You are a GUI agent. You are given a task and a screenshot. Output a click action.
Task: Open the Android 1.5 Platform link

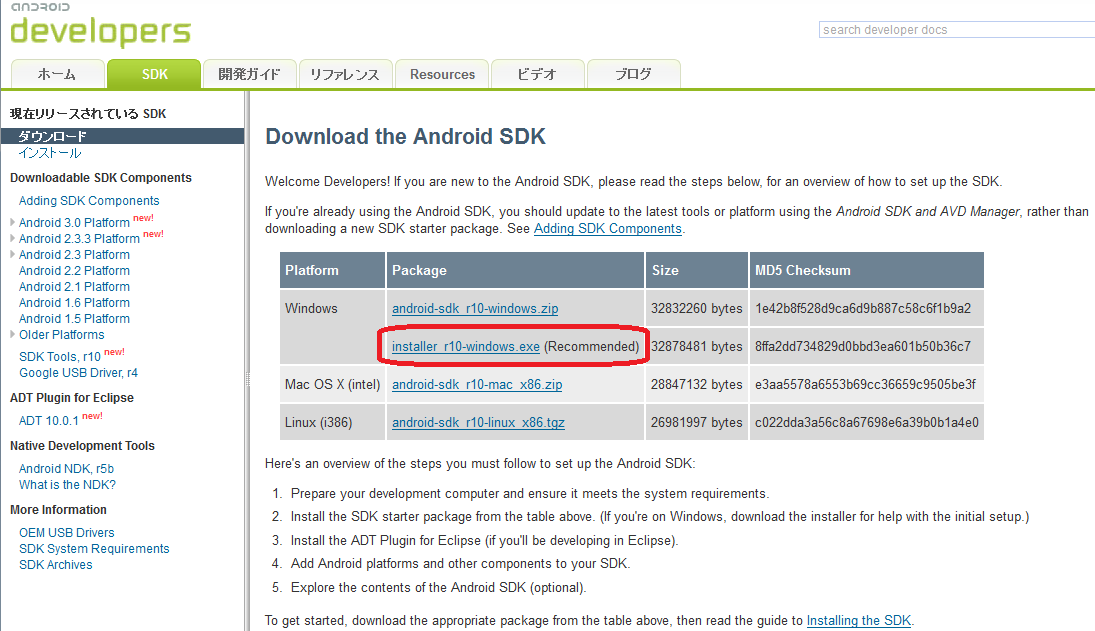(x=74, y=319)
